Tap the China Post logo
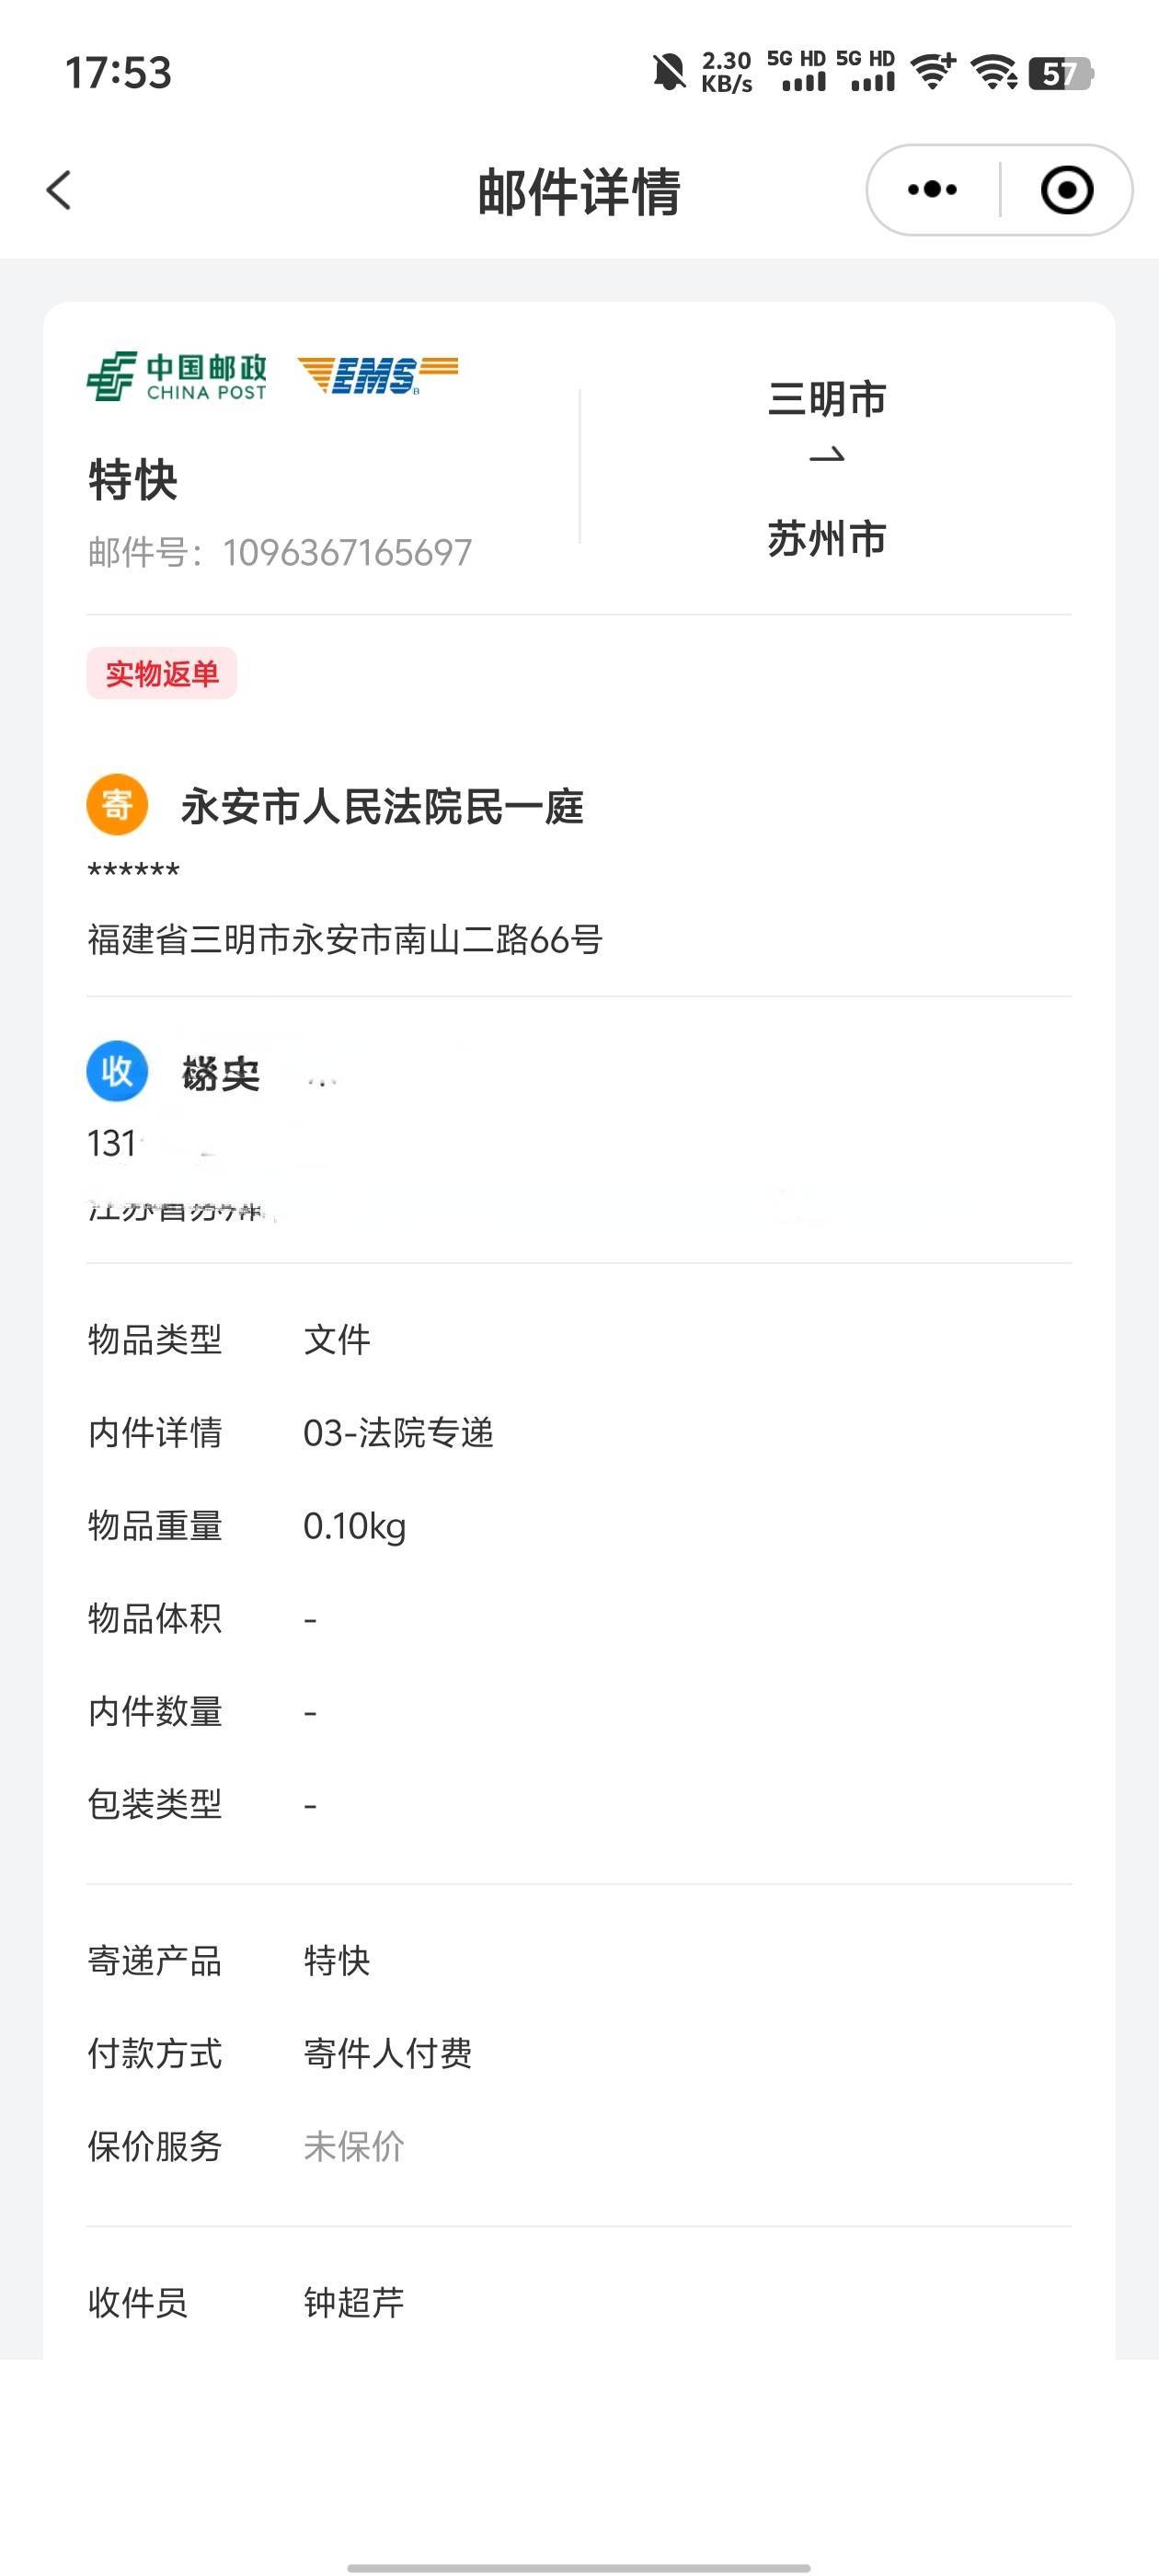The height and width of the screenshot is (2576, 1159). coord(176,376)
